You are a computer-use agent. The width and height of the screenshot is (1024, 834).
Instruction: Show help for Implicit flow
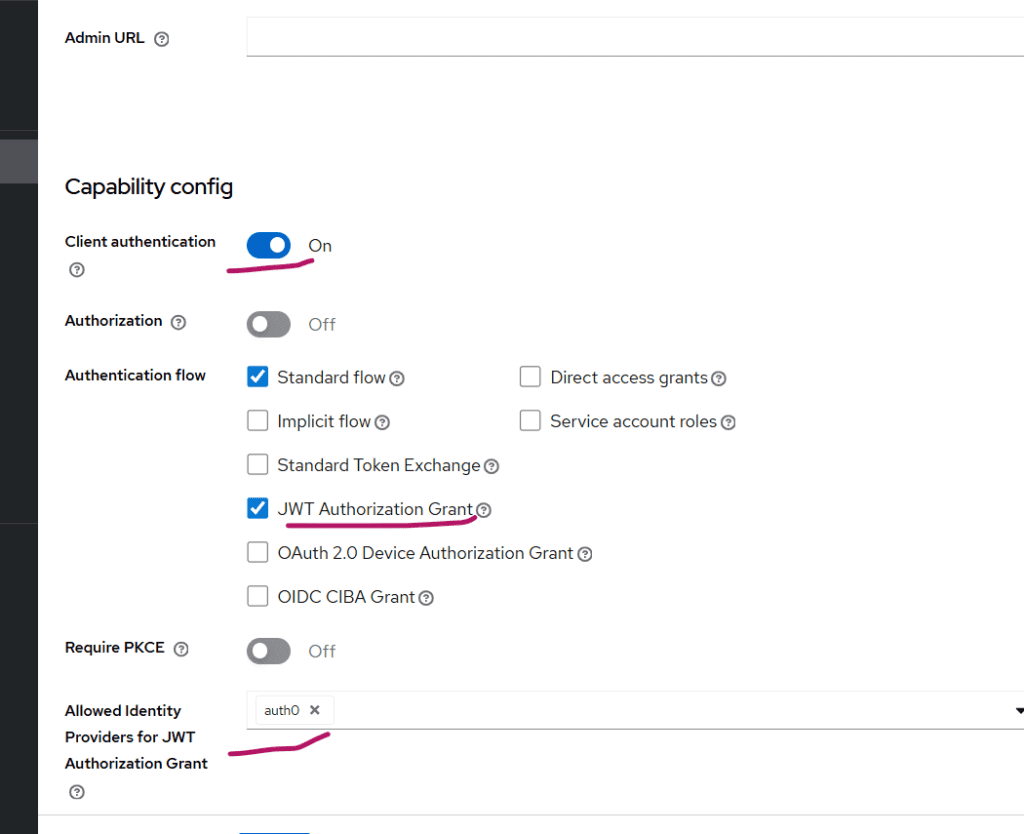click(382, 422)
